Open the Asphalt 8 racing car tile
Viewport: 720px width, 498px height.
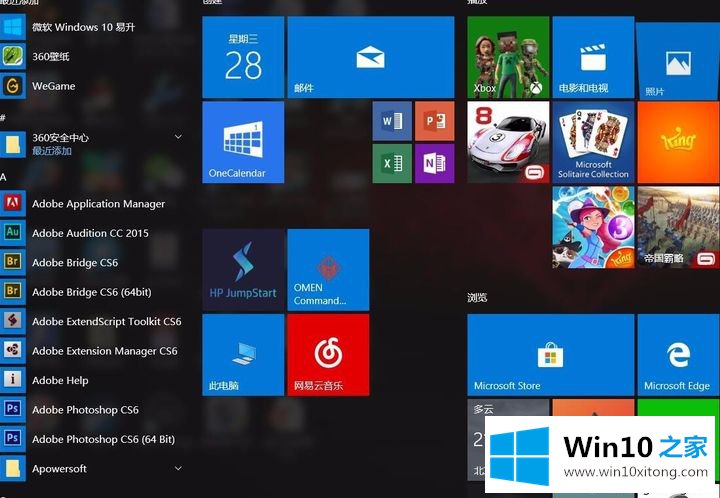pos(508,142)
